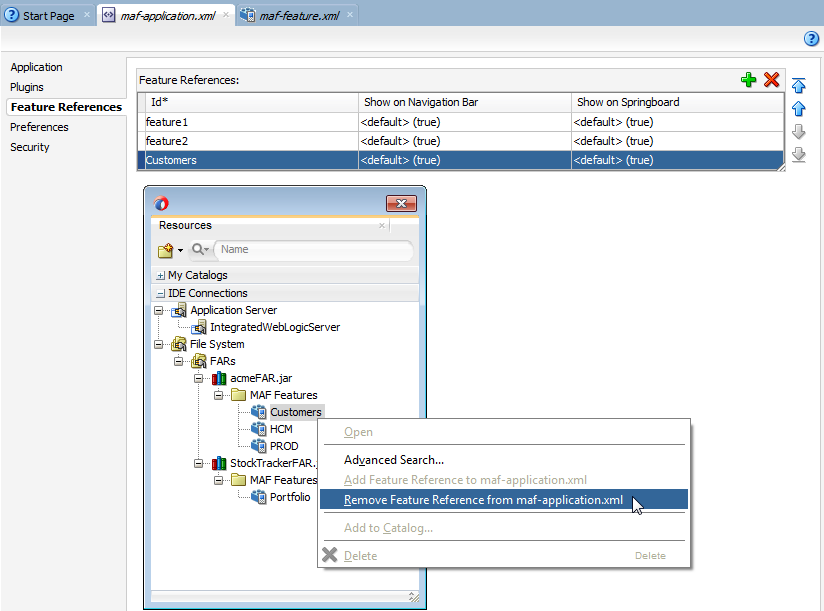Click the new catalog folder icon in Resources
The image size is (824, 611).
[x=166, y=250]
